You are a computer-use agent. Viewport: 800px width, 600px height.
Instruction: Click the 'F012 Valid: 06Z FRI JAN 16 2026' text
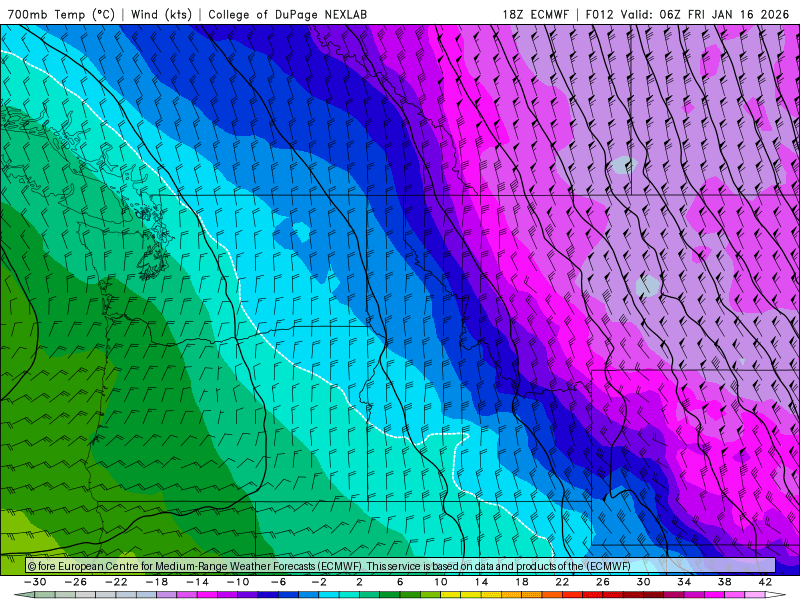687,14
